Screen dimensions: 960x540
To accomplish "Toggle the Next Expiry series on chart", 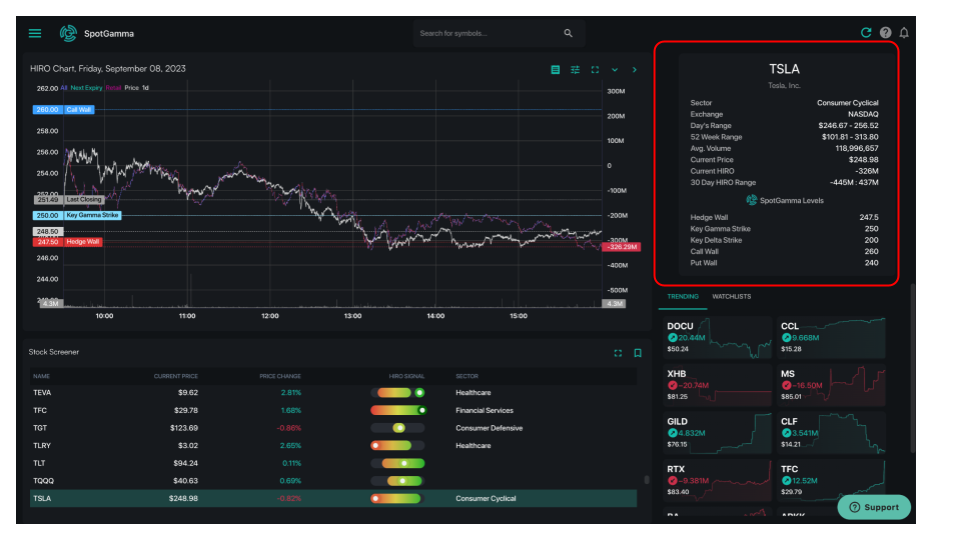I will click(x=86, y=88).
